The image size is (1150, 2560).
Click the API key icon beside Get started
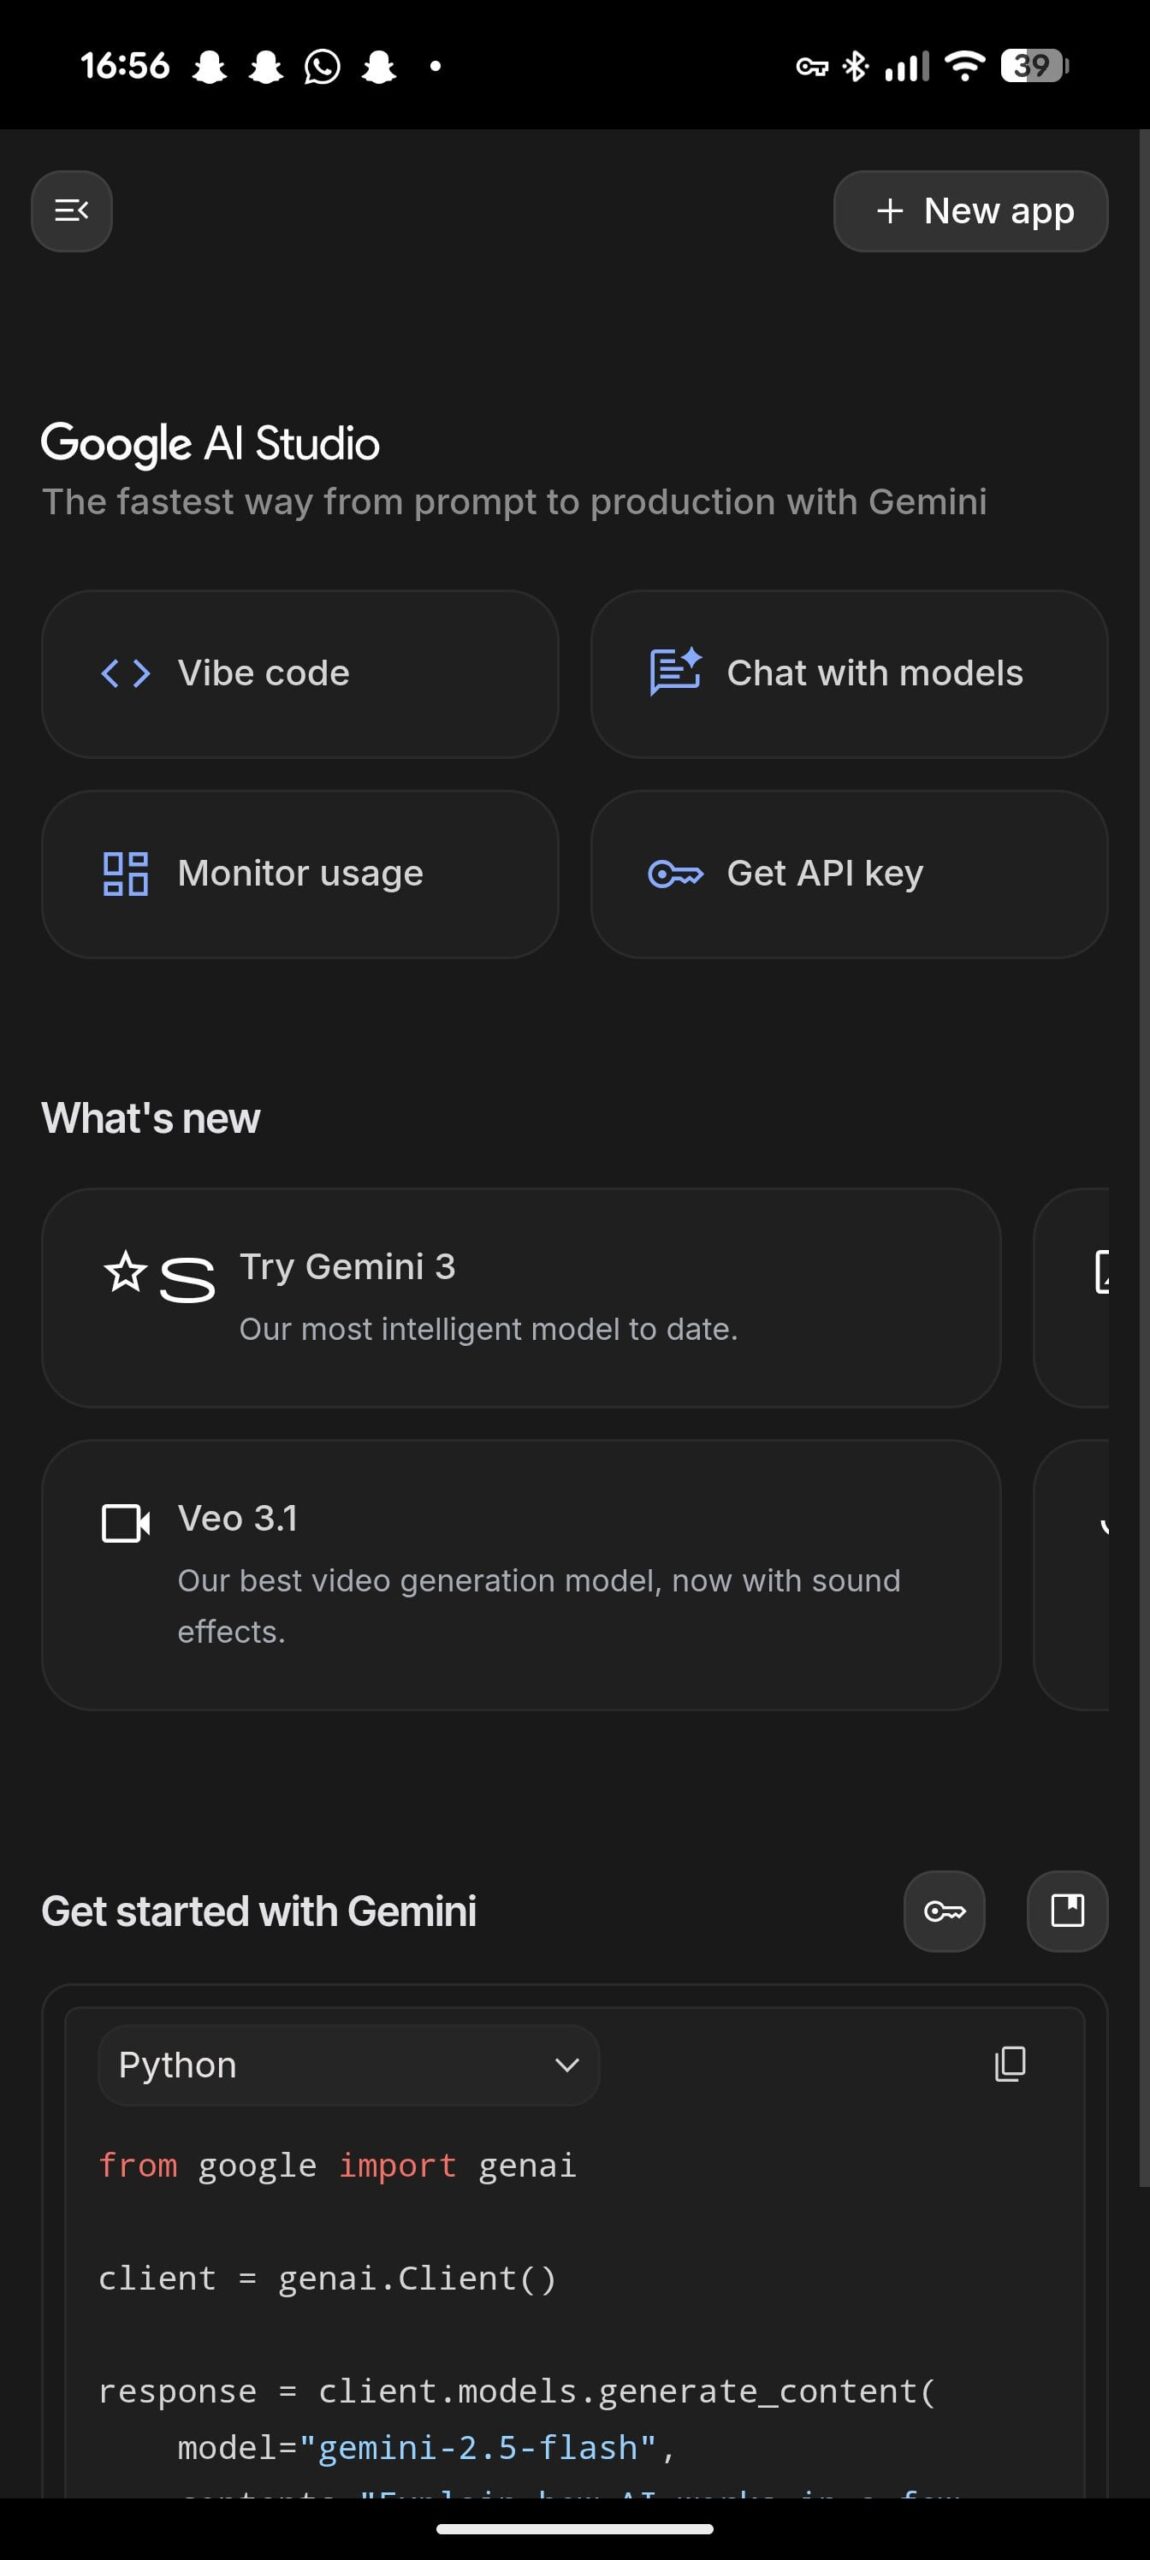944,1911
